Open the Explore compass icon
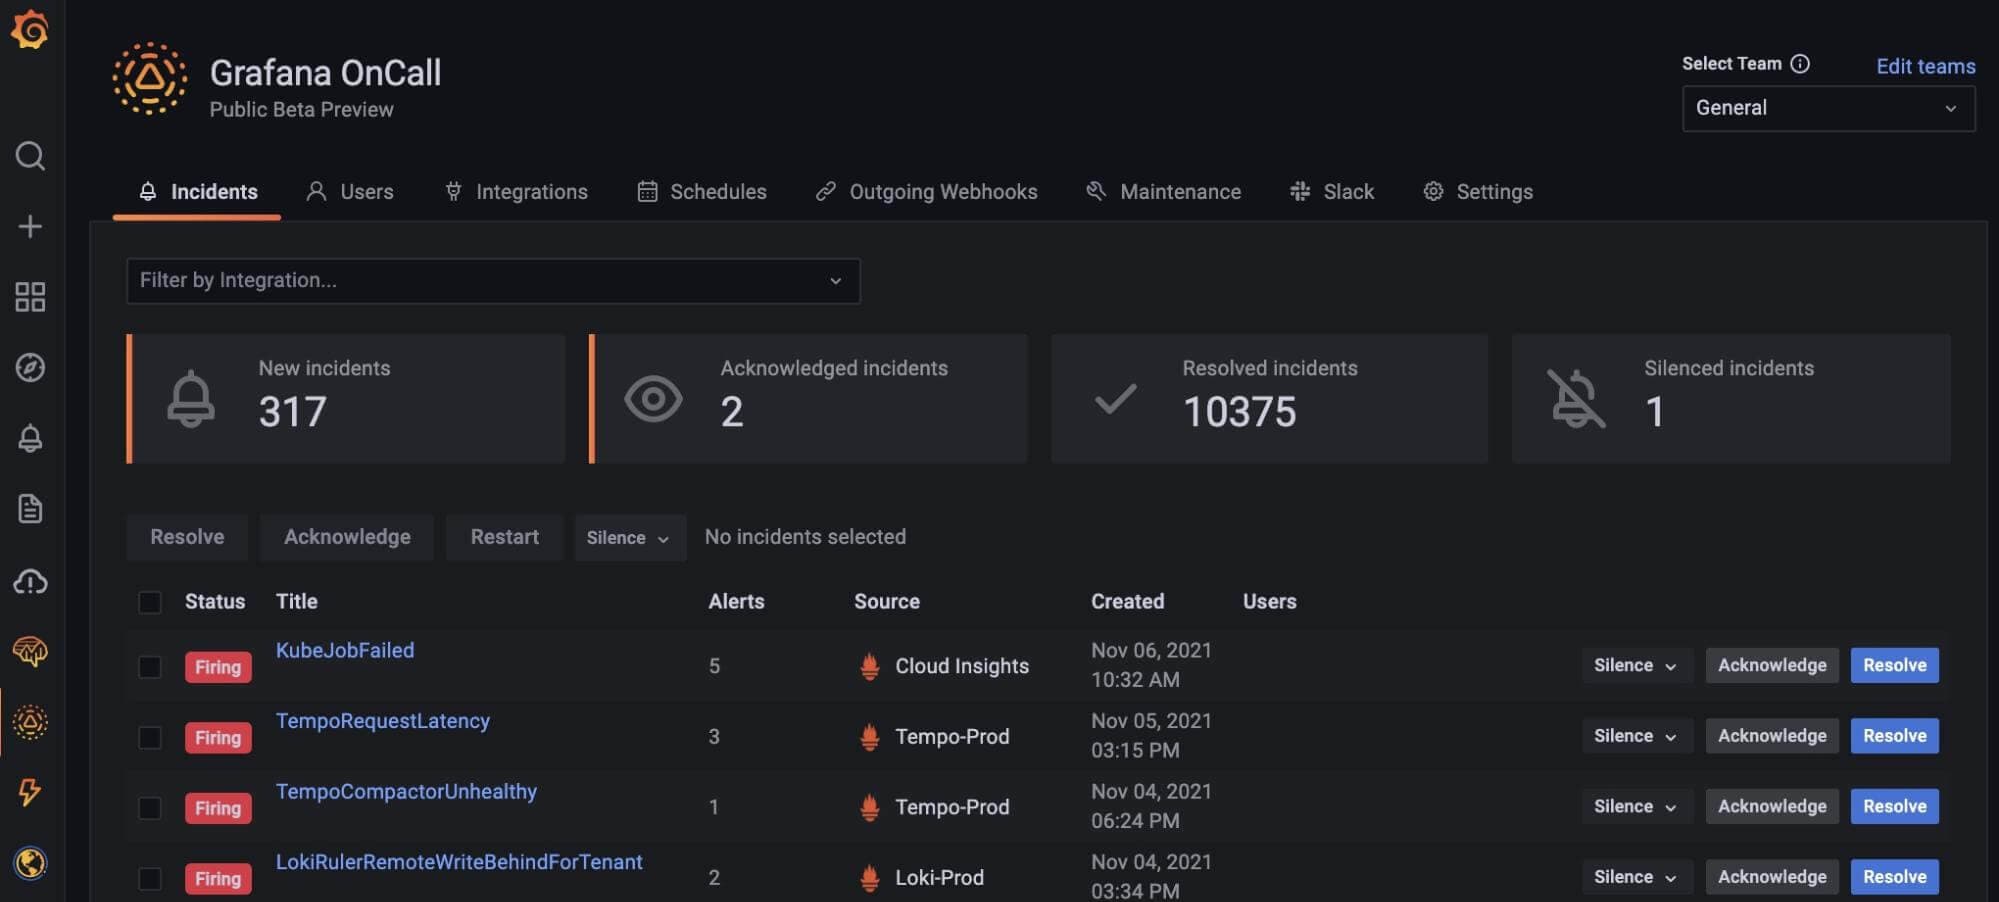The height and width of the screenshot is (902, 1999). 30,368
